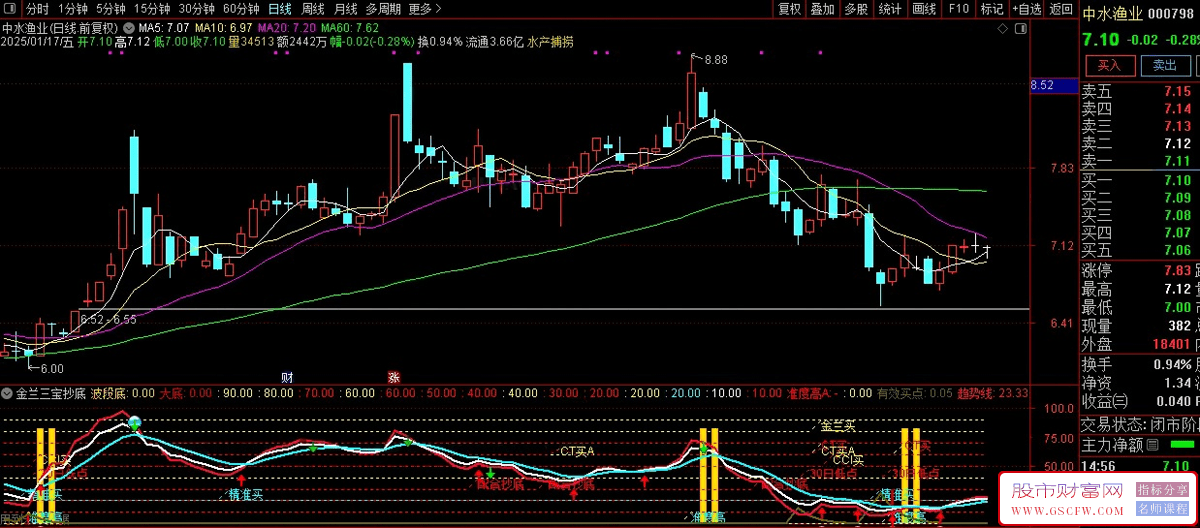Click the MA60: 7.62 label
1200x528 pixels.
(x=350, y=28)
